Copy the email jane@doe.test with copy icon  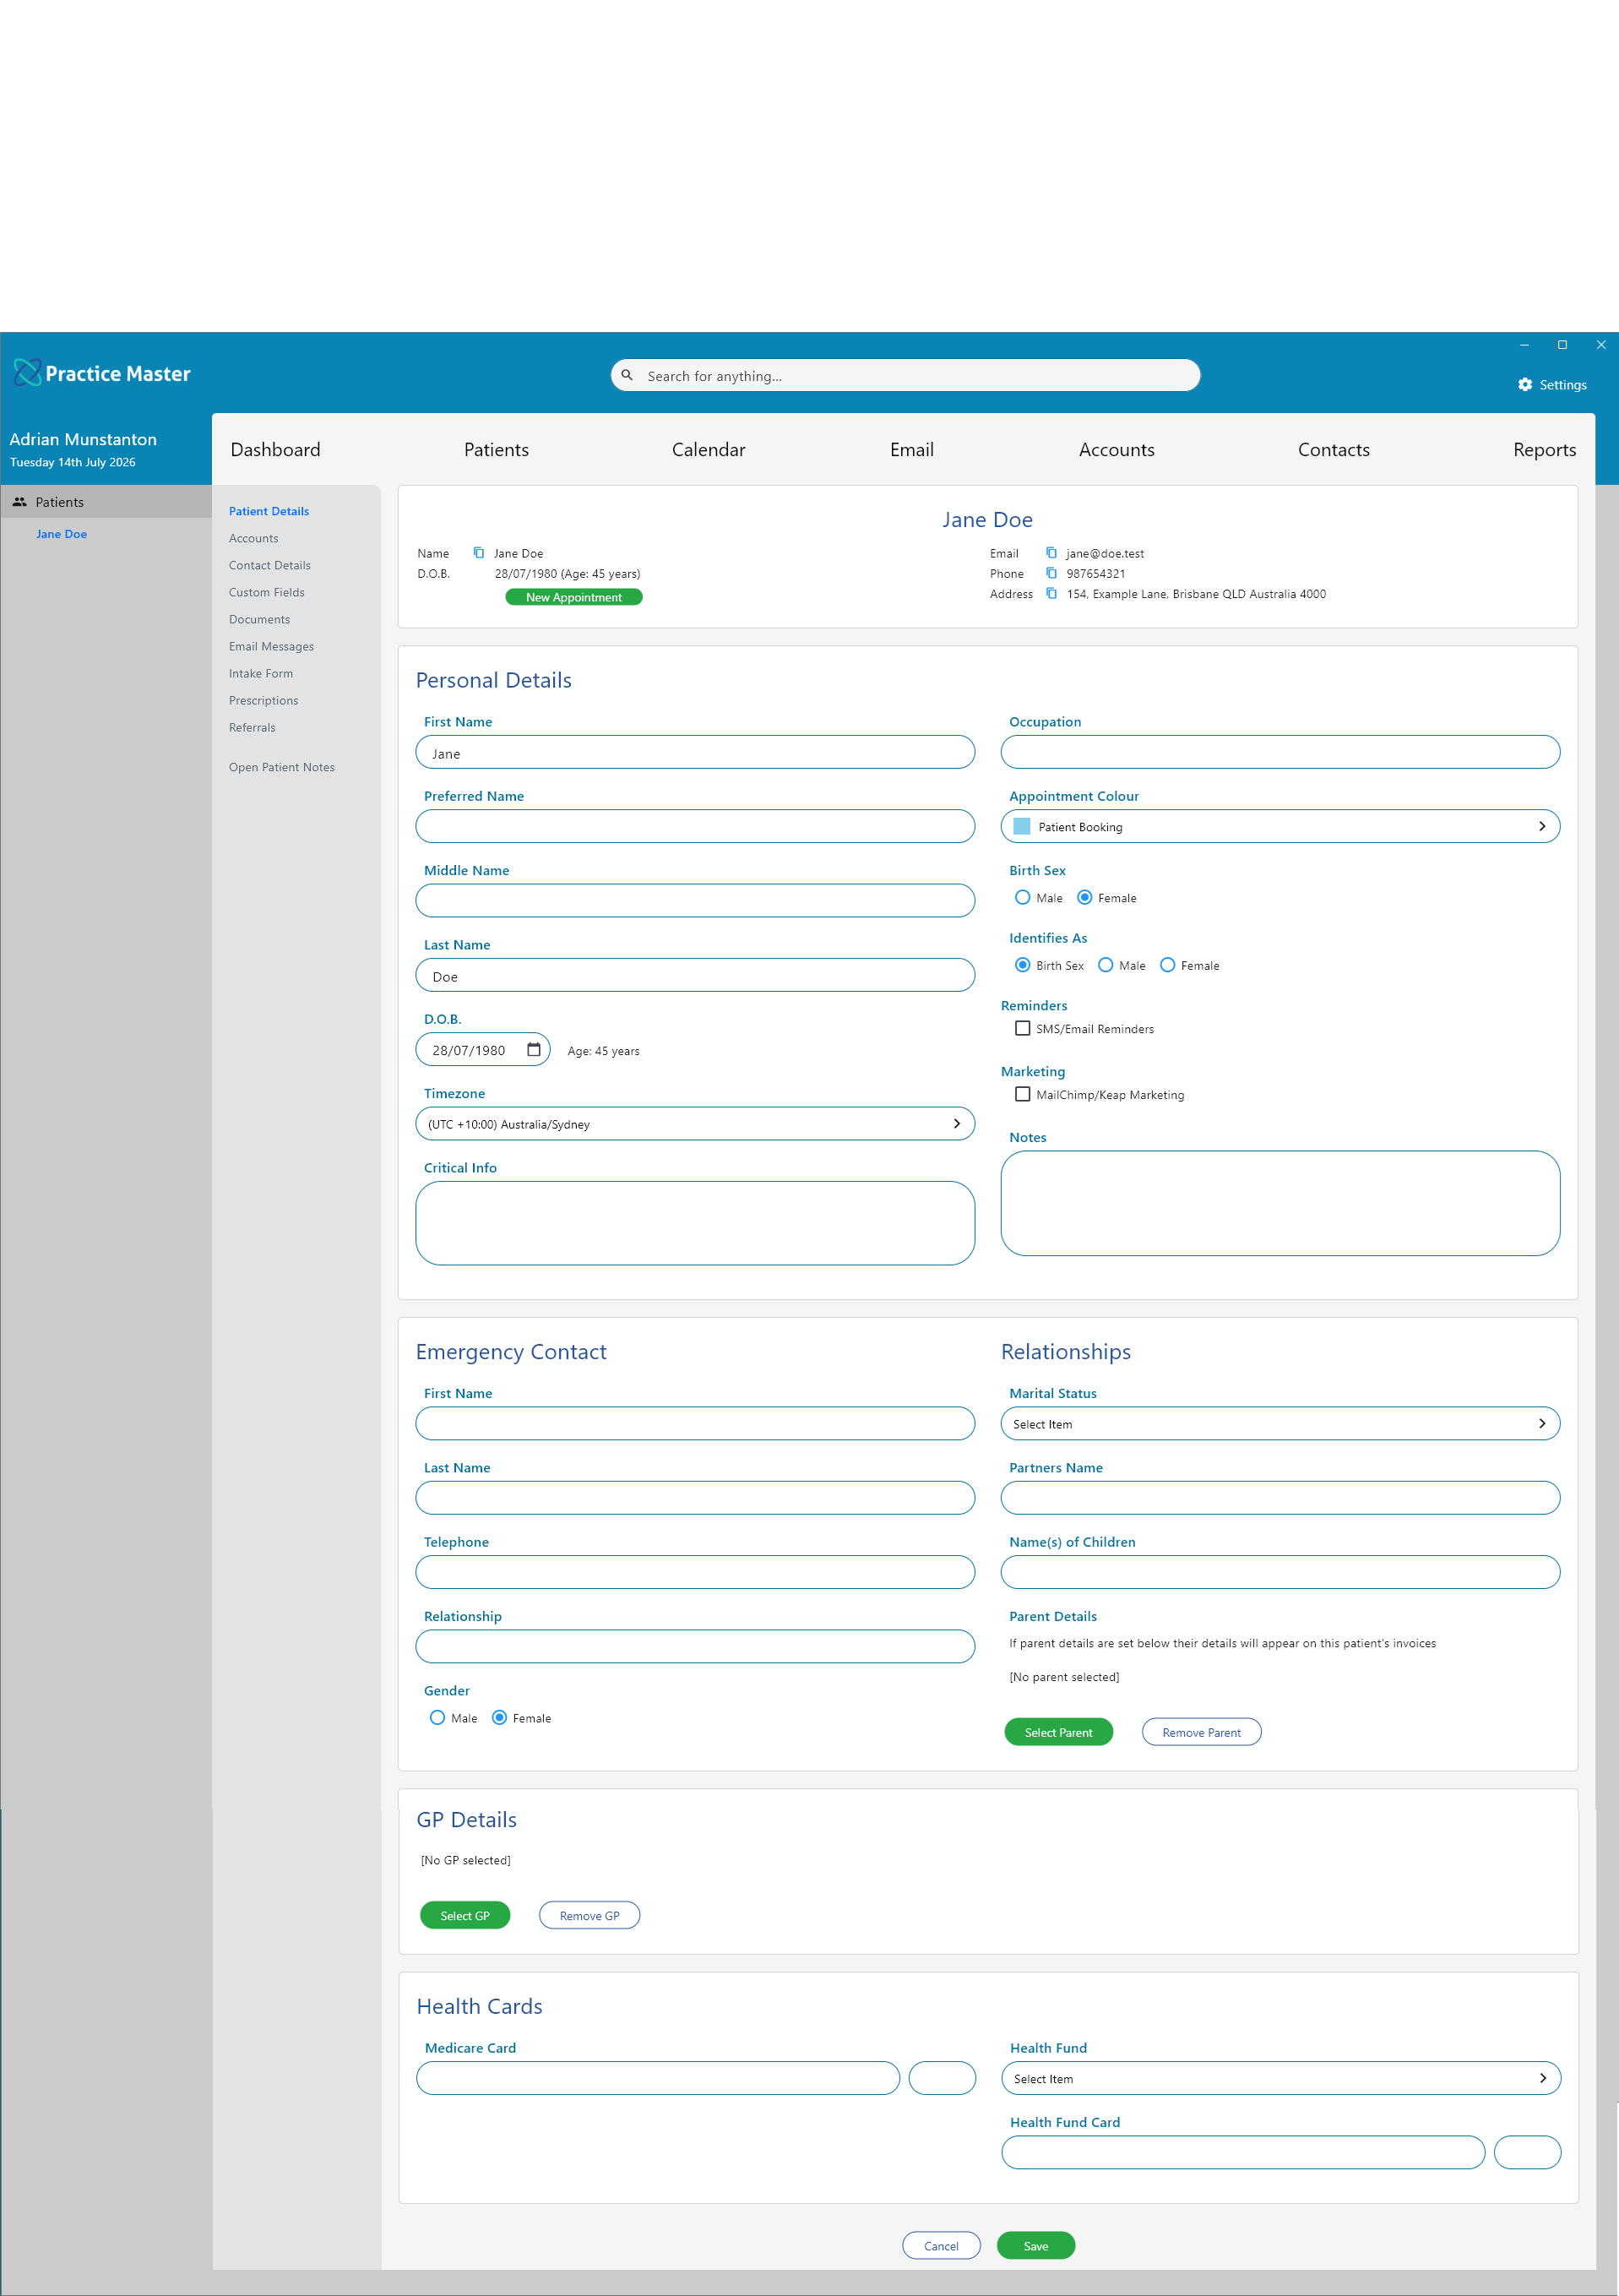(x=1051, y=552)
